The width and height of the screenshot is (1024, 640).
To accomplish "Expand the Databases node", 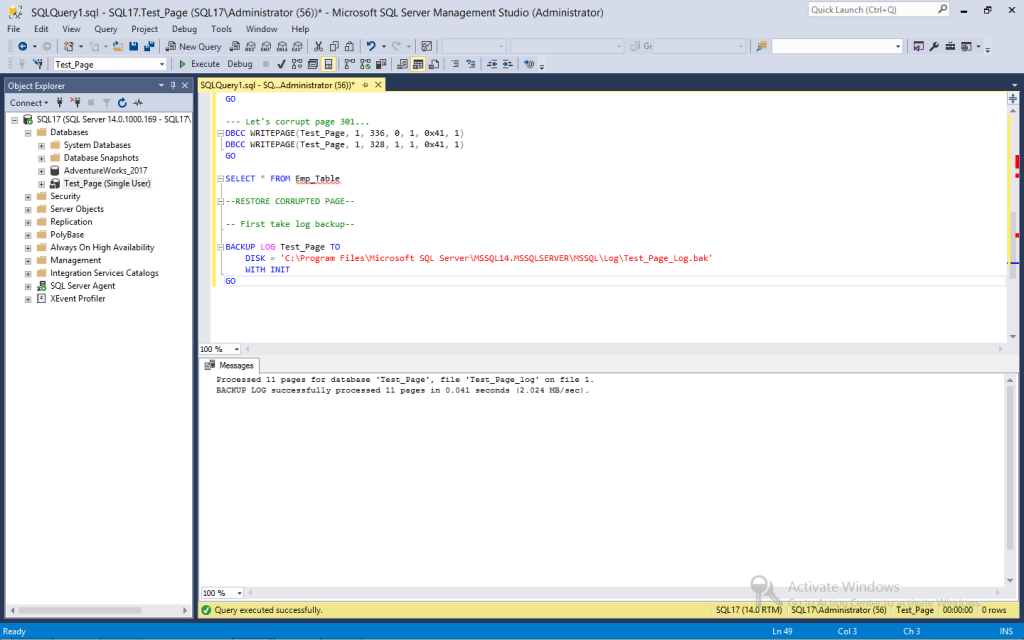I will point(27,131).
